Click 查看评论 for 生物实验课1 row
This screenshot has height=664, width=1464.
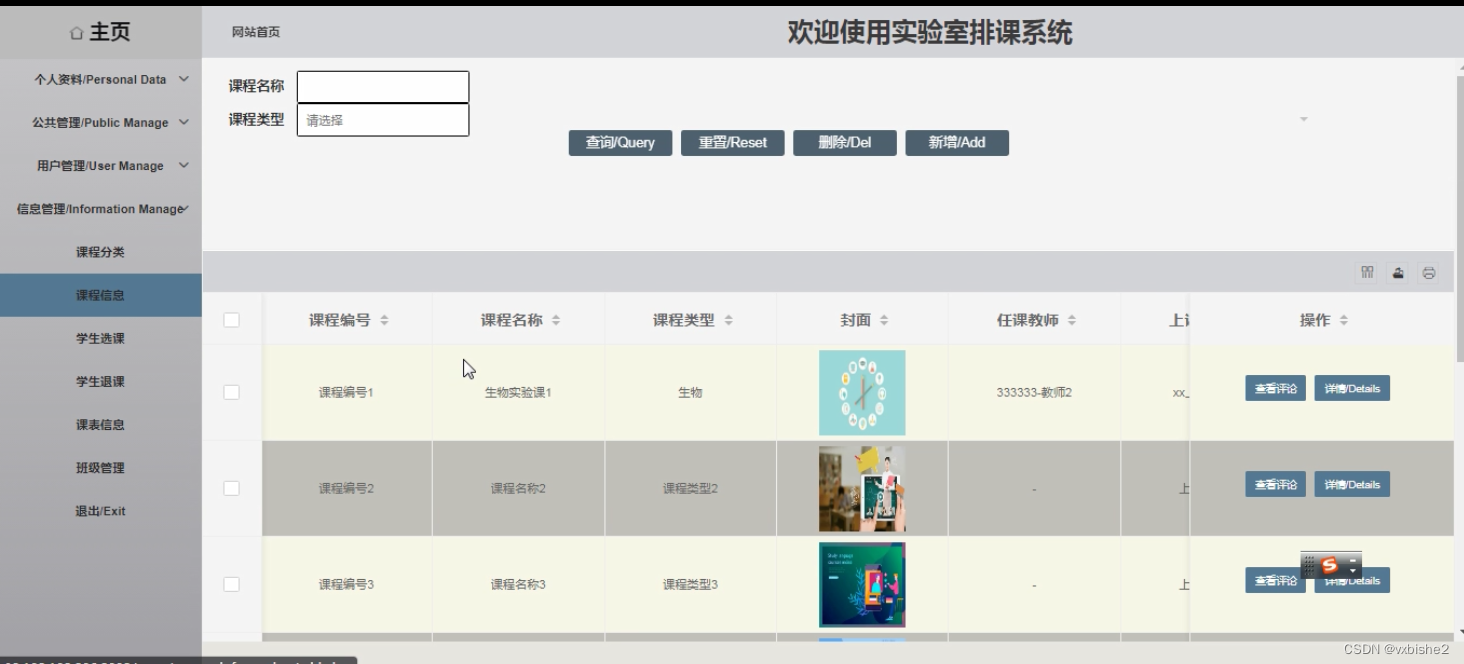(1275, 388)
